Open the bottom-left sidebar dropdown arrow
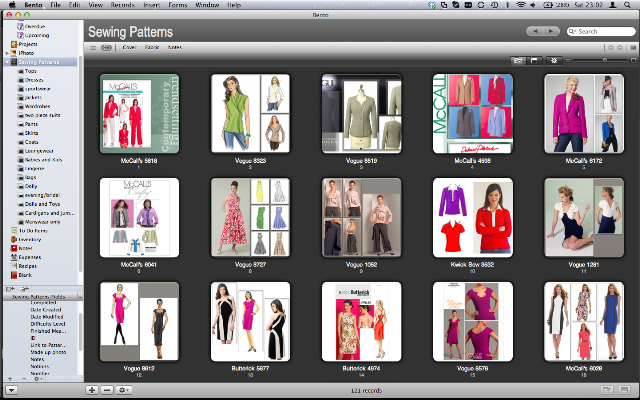Viewport: 640px width, 400px height. [11, 390]
